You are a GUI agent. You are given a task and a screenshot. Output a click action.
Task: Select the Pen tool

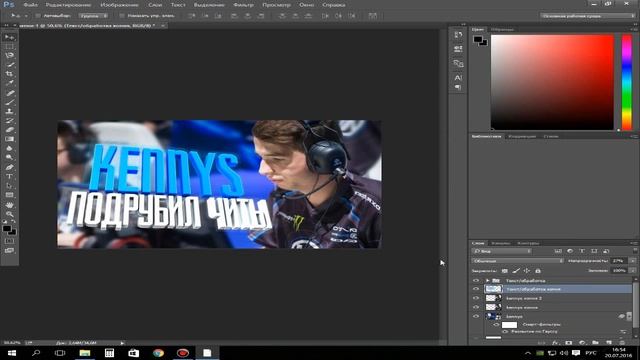[x=9, y=167]
